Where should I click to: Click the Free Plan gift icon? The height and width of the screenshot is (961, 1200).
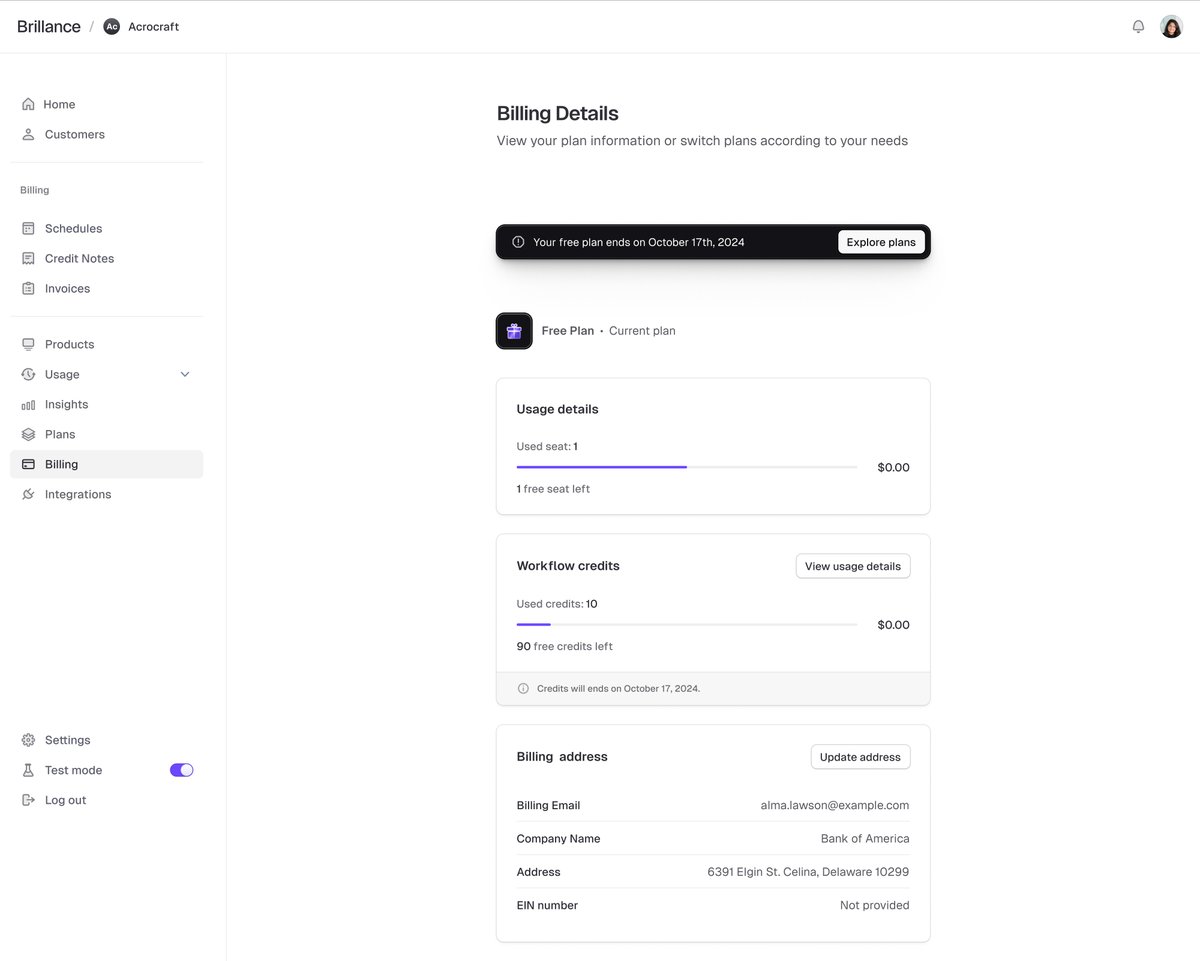click(x=514, y=331)
